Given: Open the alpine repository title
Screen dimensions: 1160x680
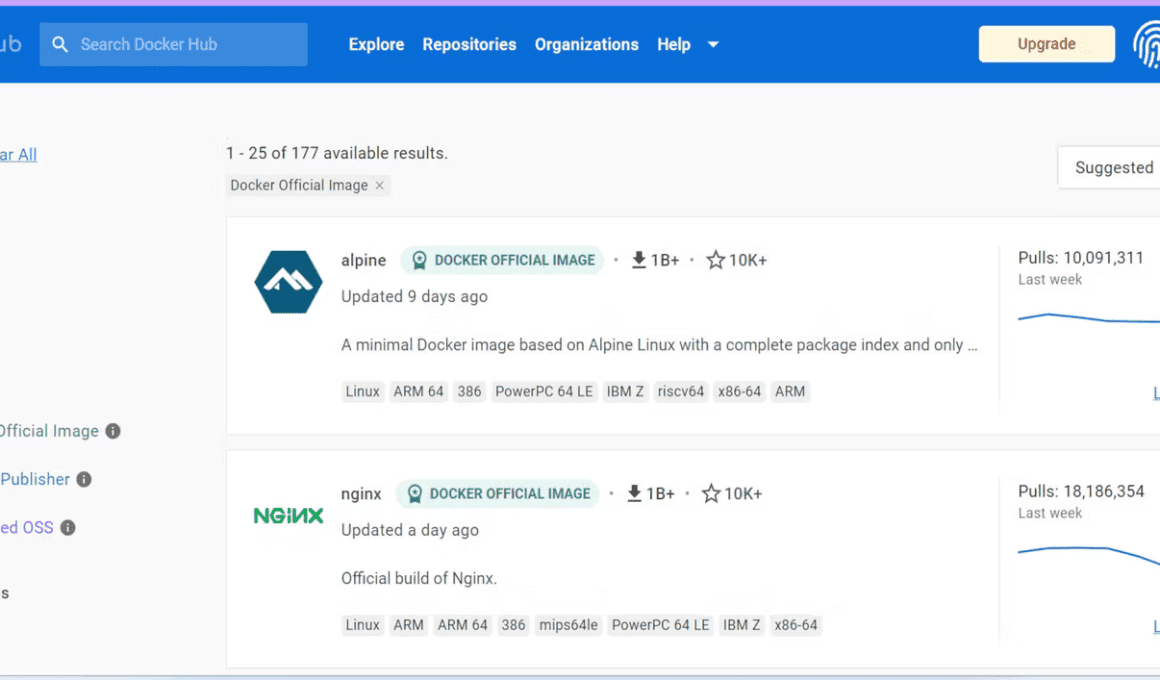Looking at the screenshot, I should click(x=363, y=260).
